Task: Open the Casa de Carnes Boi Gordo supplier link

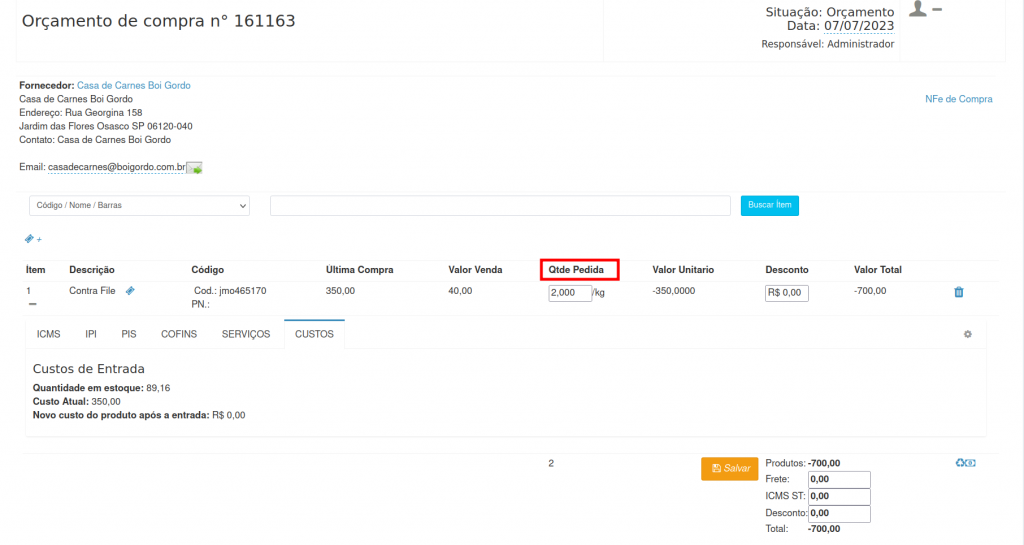Action: (133, 86)
